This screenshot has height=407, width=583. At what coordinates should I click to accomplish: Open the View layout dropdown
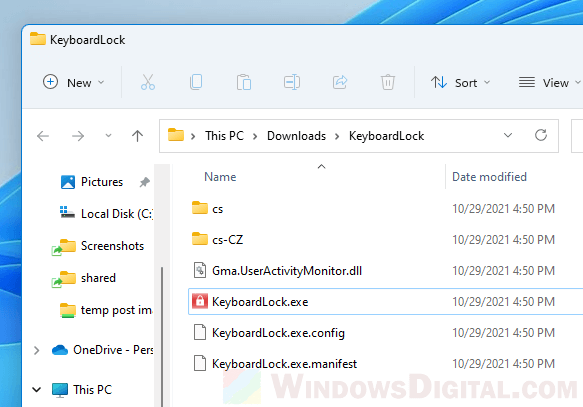tap(550, 83)
